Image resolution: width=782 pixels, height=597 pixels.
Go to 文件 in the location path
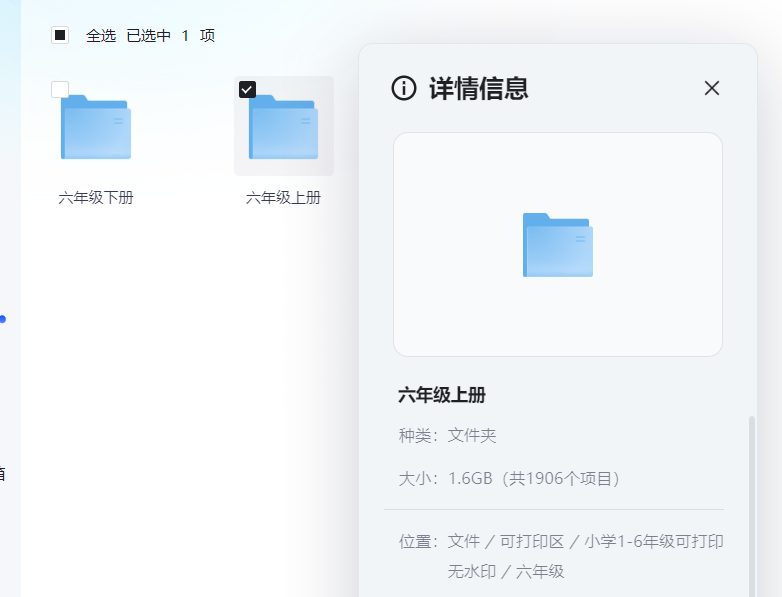click(x=464, y=541)
